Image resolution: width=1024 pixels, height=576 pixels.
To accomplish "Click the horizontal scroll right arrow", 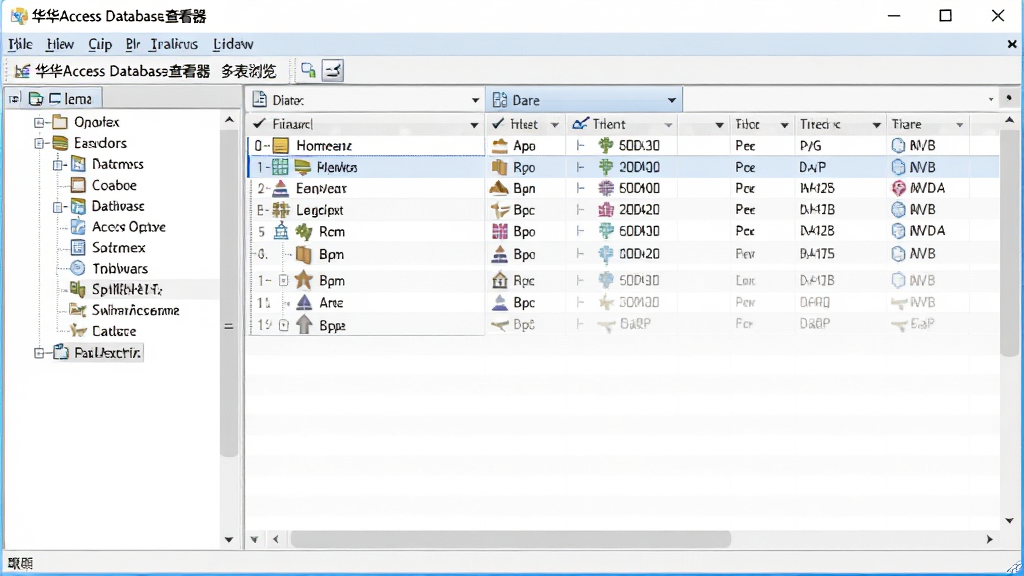I will coord(989,539).
